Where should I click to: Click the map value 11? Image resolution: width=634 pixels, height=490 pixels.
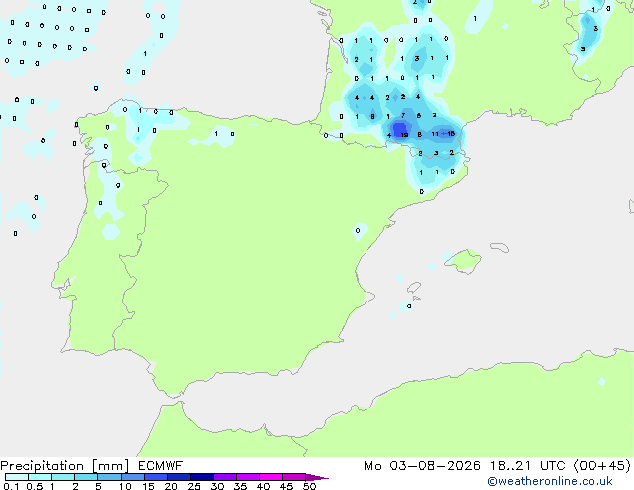pos(435,134)
